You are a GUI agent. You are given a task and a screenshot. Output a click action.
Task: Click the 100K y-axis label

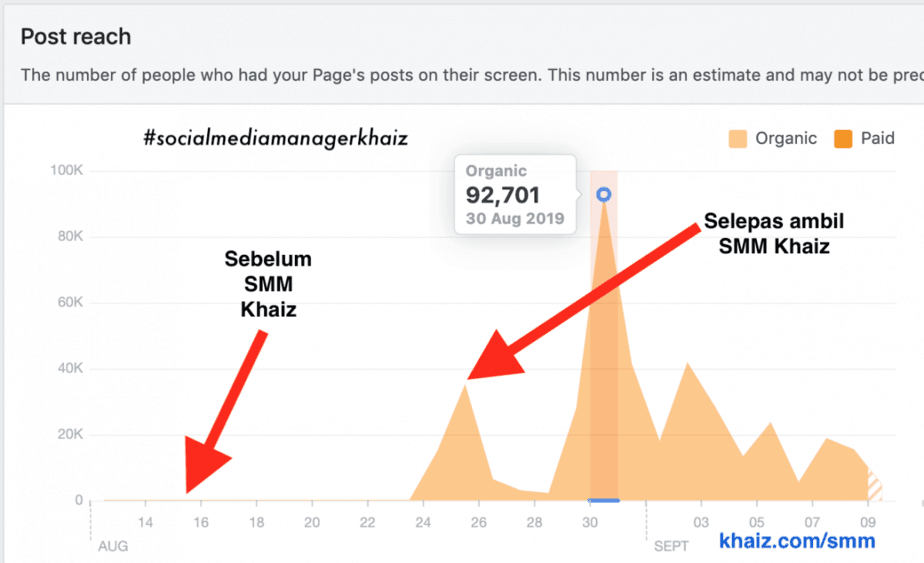67,171
